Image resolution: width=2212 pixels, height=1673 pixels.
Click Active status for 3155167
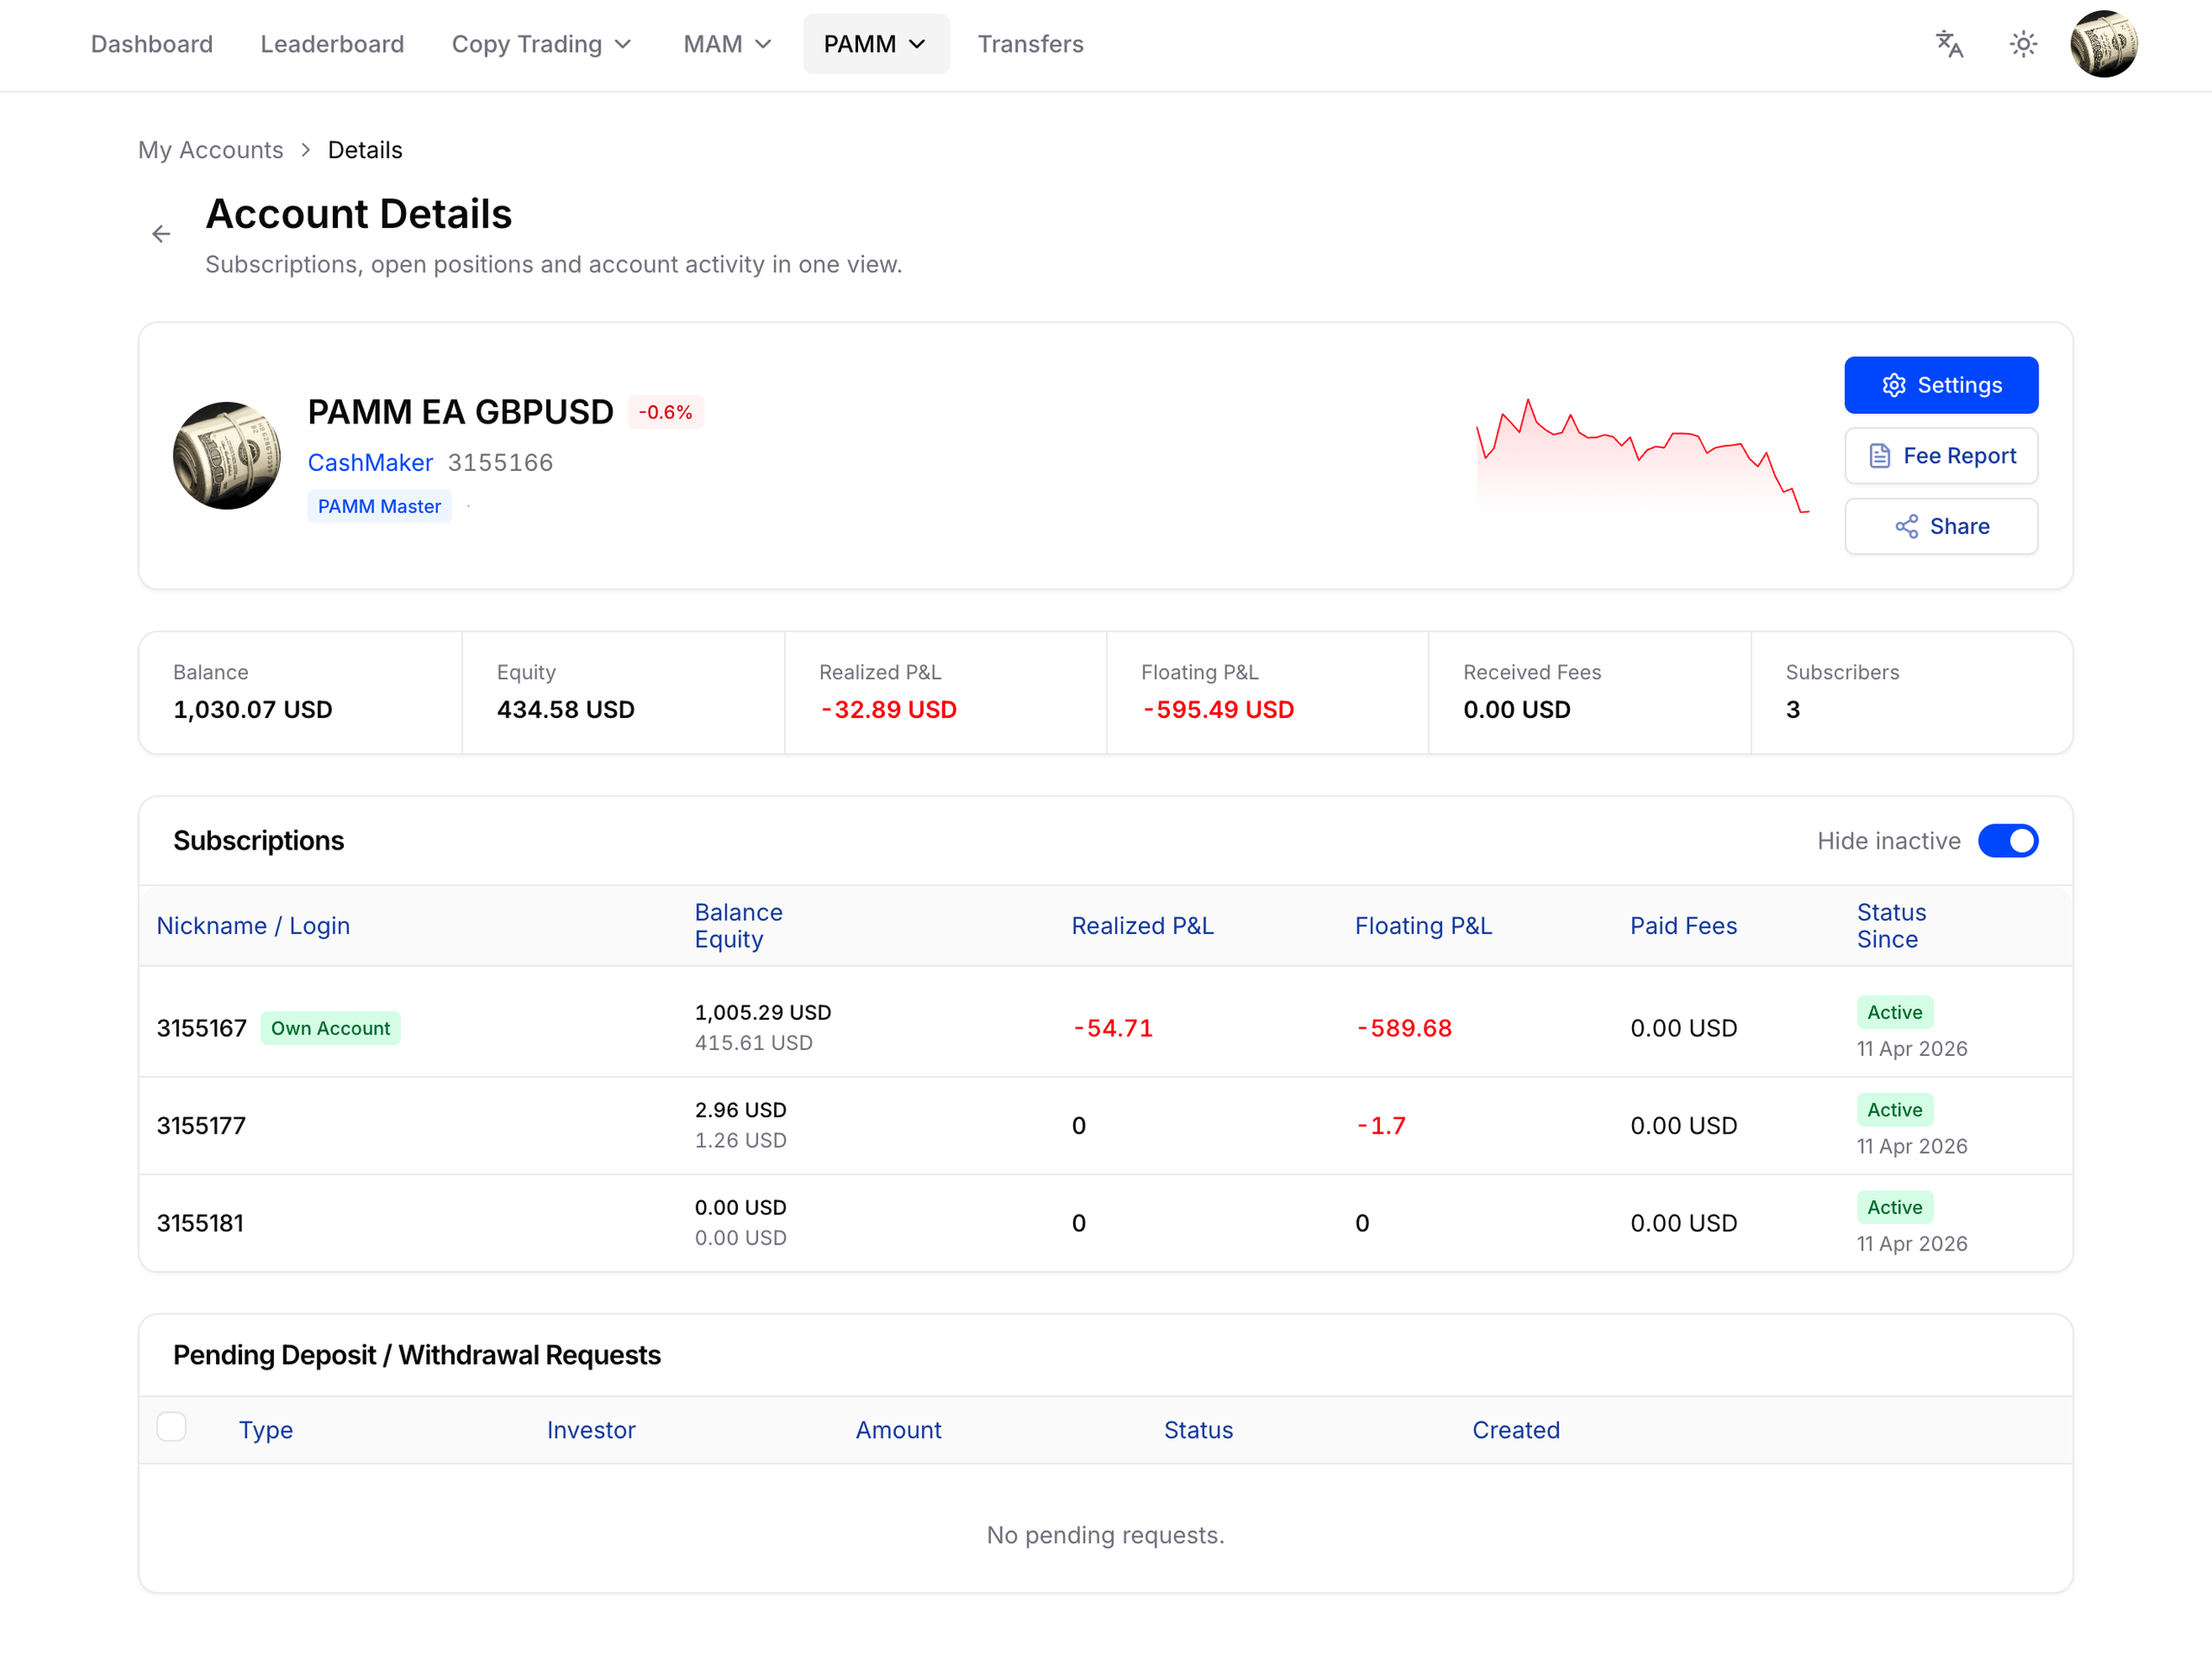[1894, 1012]
